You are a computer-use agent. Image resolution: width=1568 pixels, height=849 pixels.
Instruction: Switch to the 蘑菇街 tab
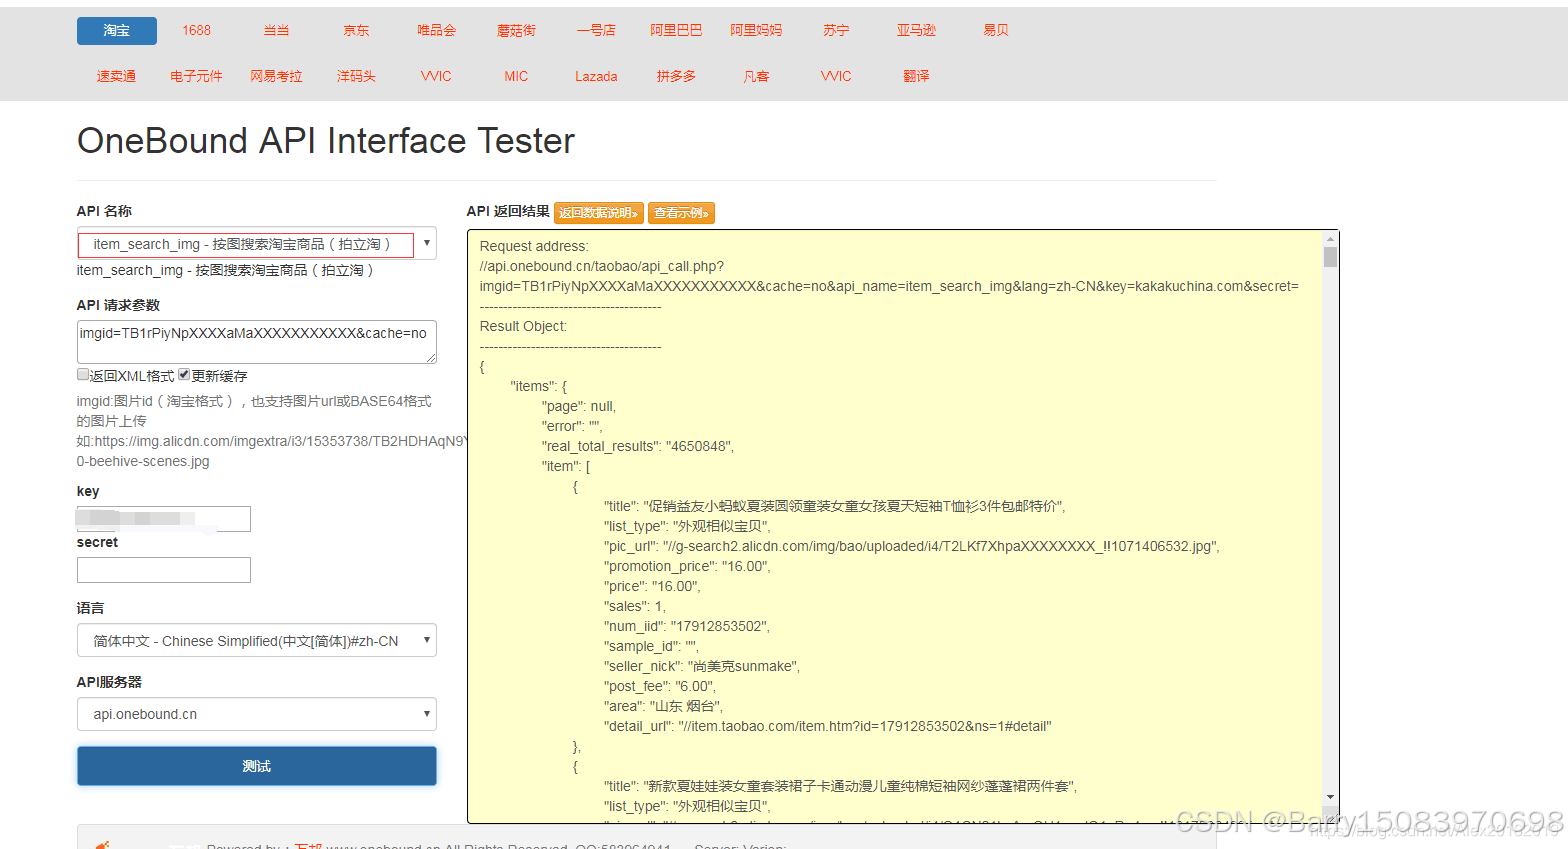point(517,31)
